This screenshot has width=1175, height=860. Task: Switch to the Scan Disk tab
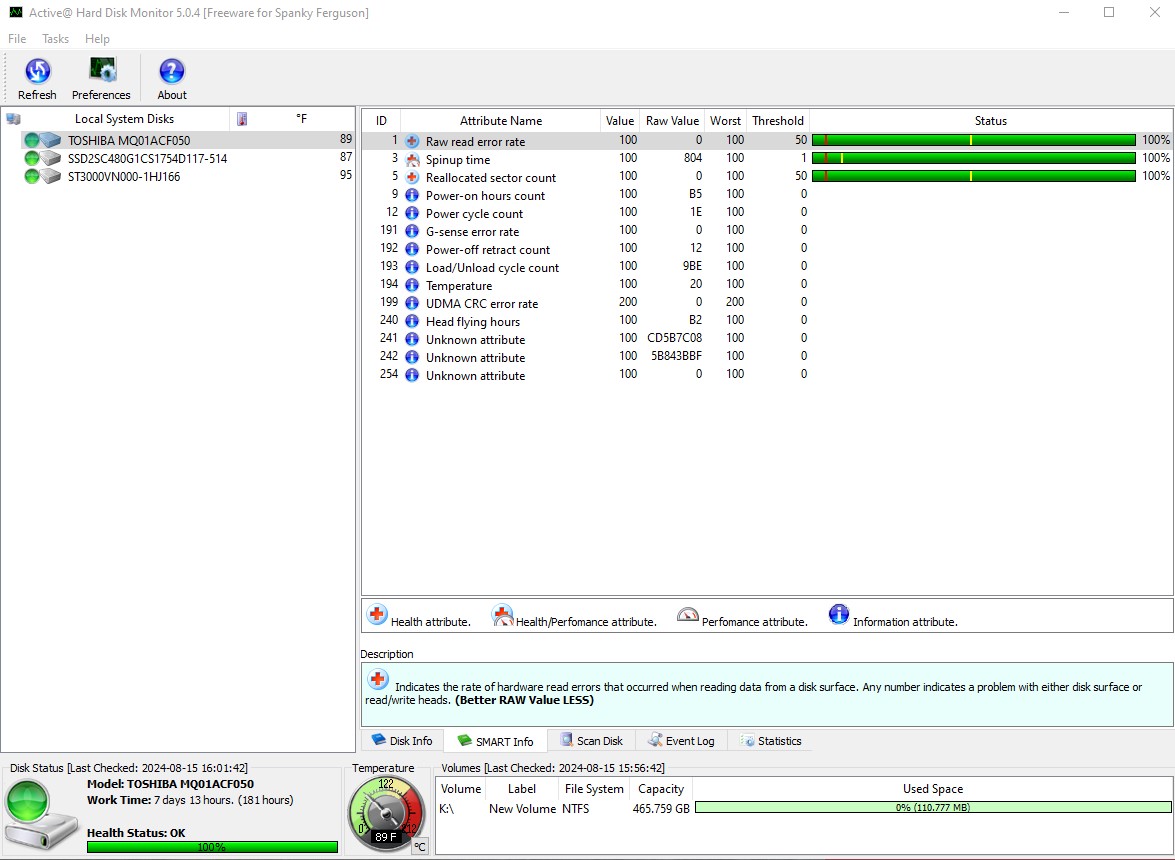point(591,740)
